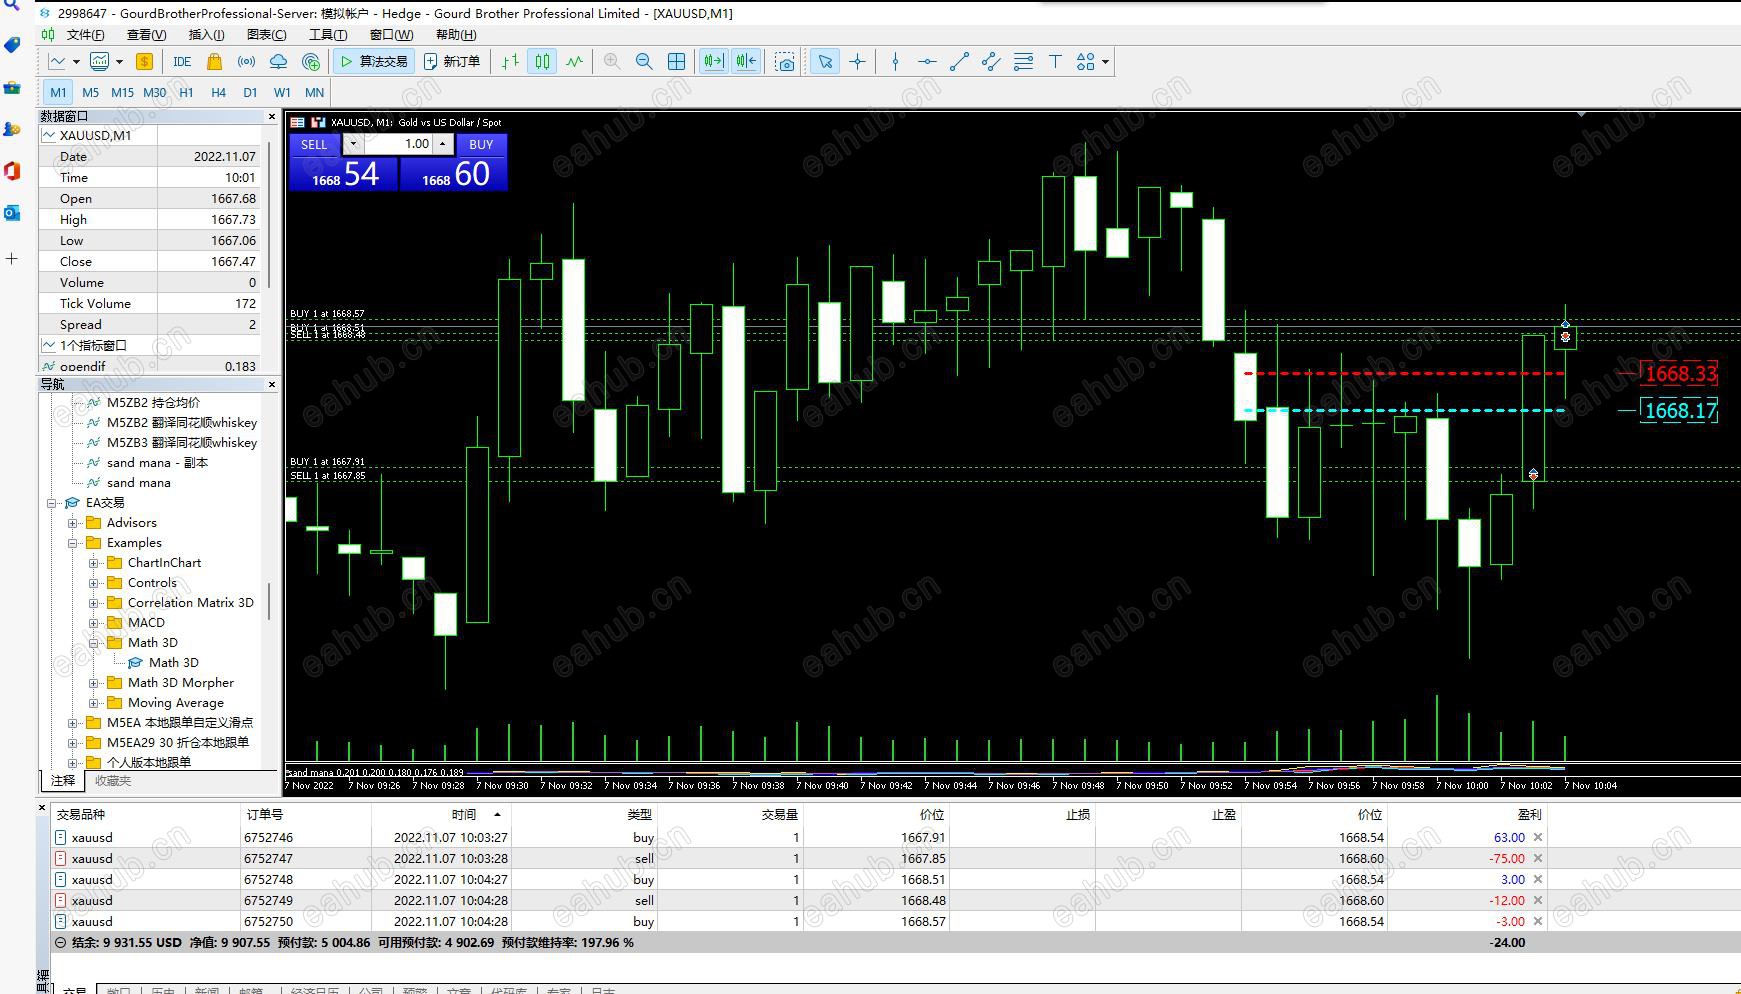Select the vertical line drawing tool
1741x994 pixels.
pos(895,62)
